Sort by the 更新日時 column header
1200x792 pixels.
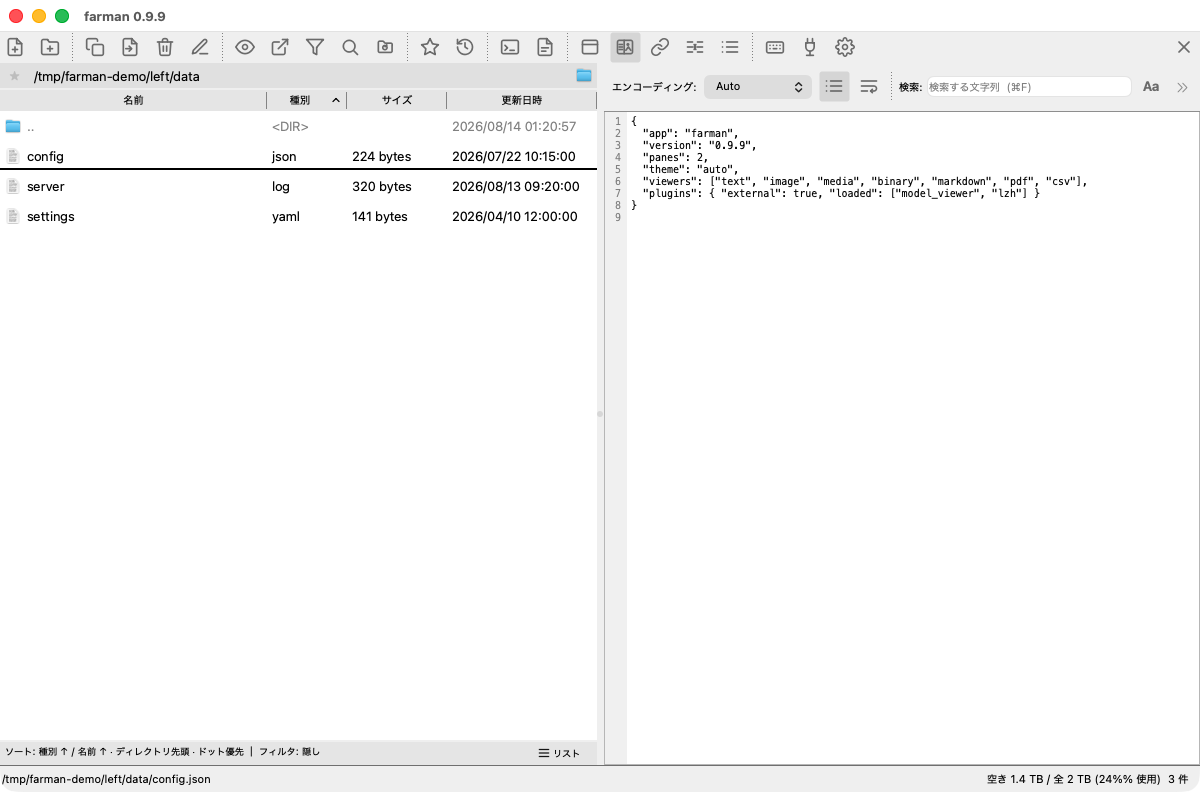tap(521, 100)
